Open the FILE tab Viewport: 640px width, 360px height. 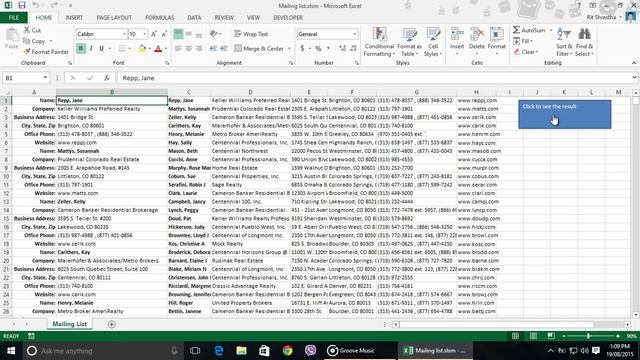click(x=14, y=18)
